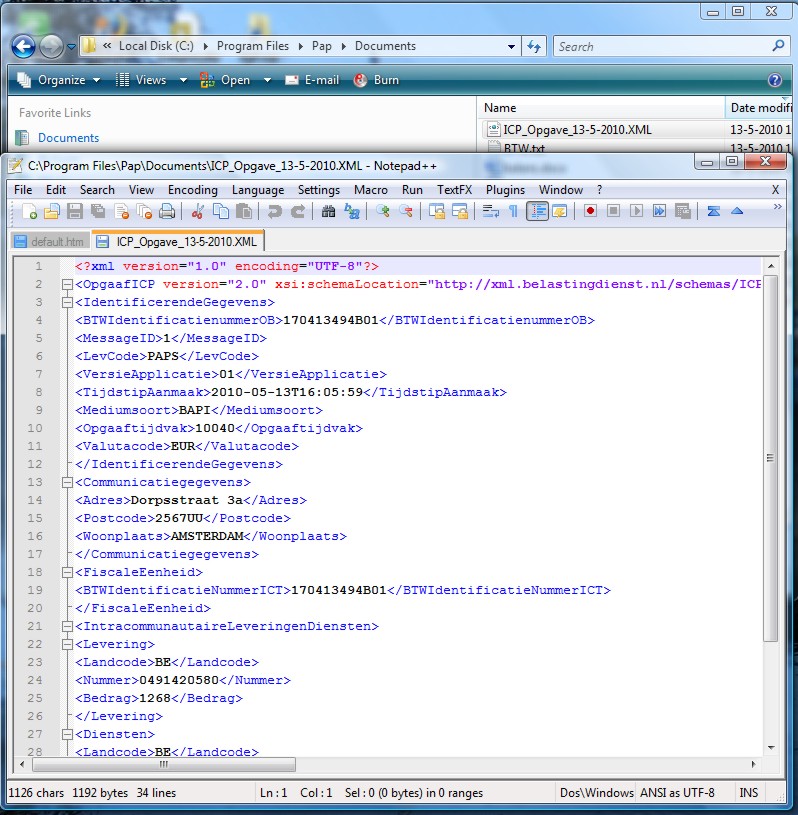Click the Undo arrow icon
Screen dimensions: 798x815
[x=273, y=211]
